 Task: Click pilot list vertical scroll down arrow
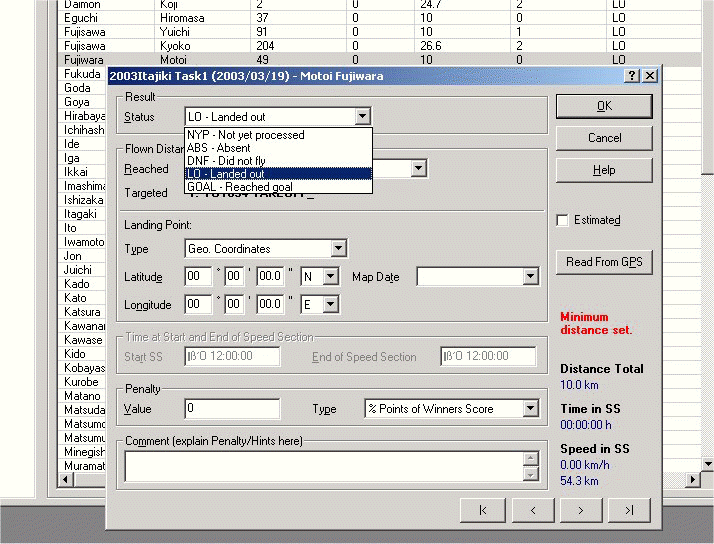(708, 464)
